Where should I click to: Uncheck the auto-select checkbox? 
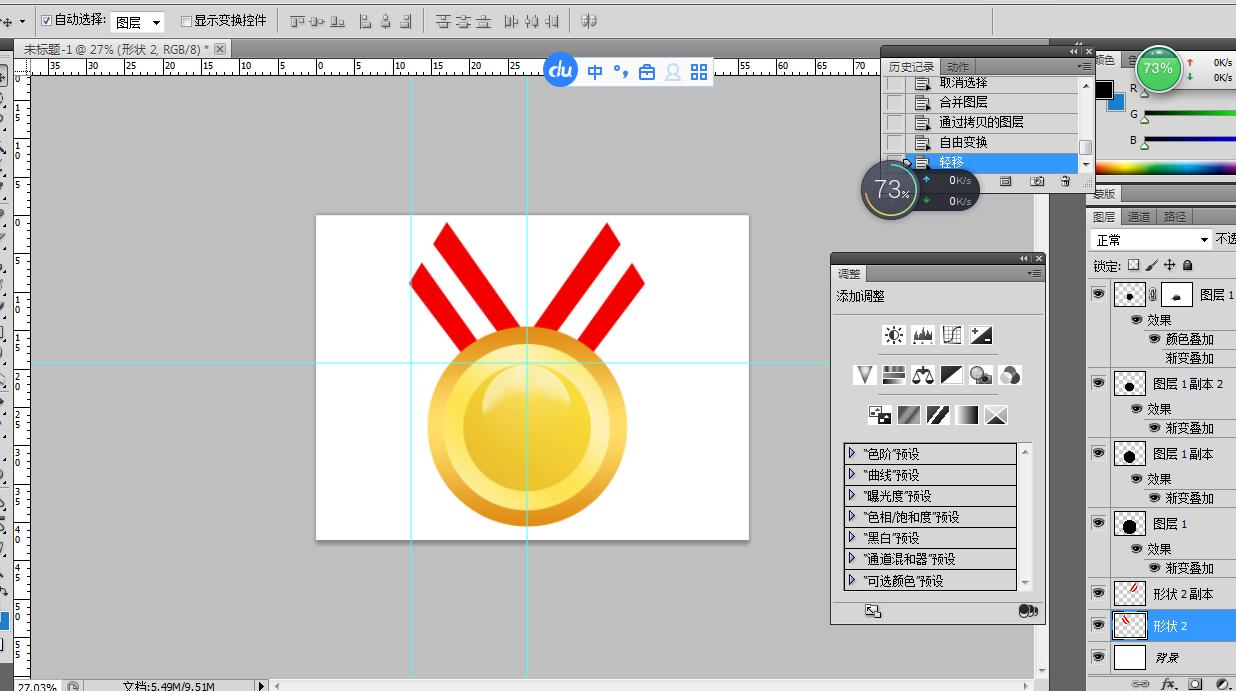coord(46,21)
